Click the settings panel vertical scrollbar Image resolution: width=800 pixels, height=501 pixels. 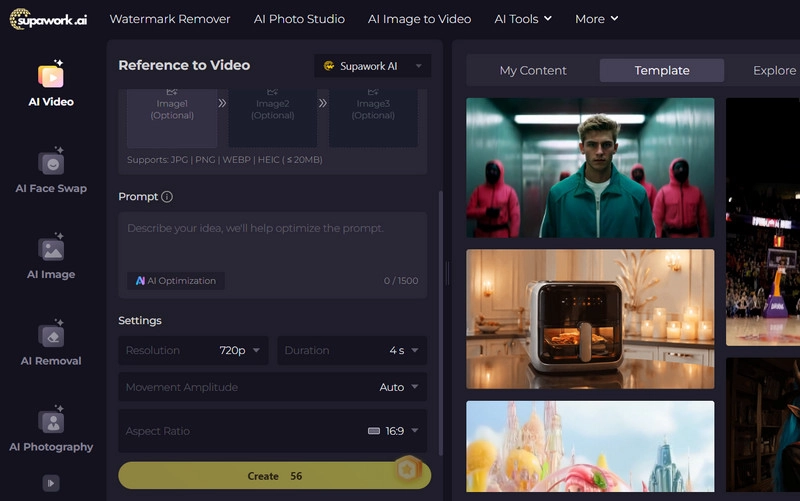pyautogui.click(x=441, y=322)
